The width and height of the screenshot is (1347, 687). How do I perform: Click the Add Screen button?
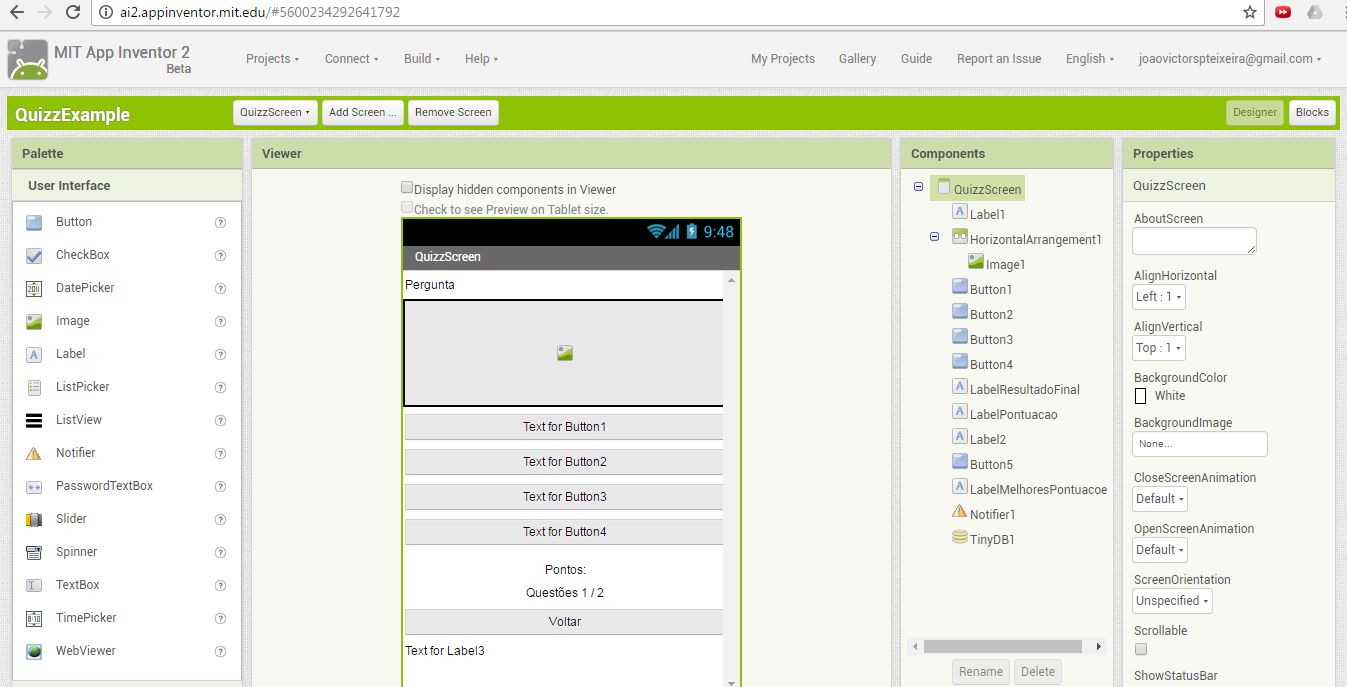[x=363, y=112]
